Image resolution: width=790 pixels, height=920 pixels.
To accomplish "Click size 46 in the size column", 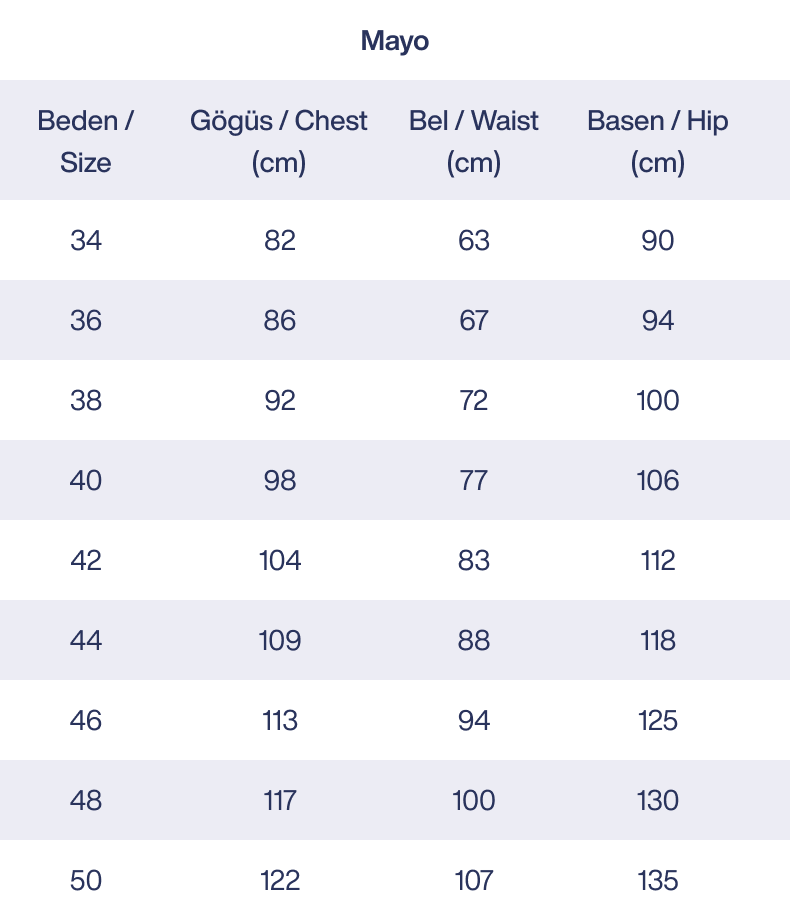I will coord(86,721).
